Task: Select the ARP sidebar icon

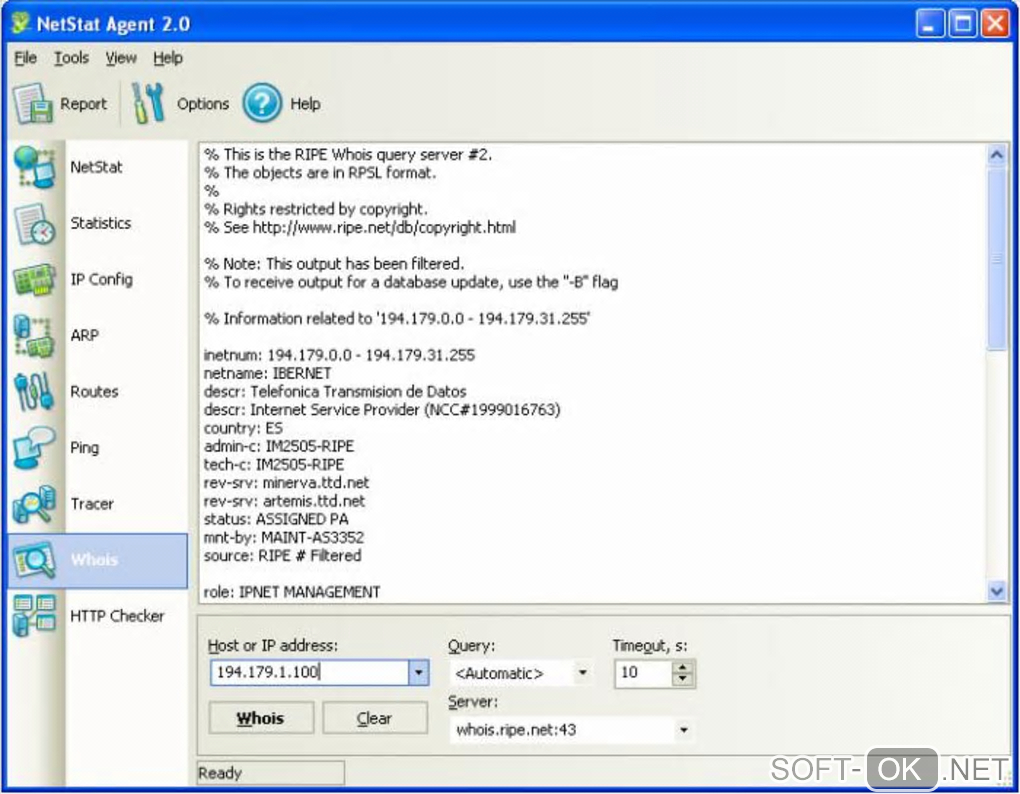Action: pos(34,336)
